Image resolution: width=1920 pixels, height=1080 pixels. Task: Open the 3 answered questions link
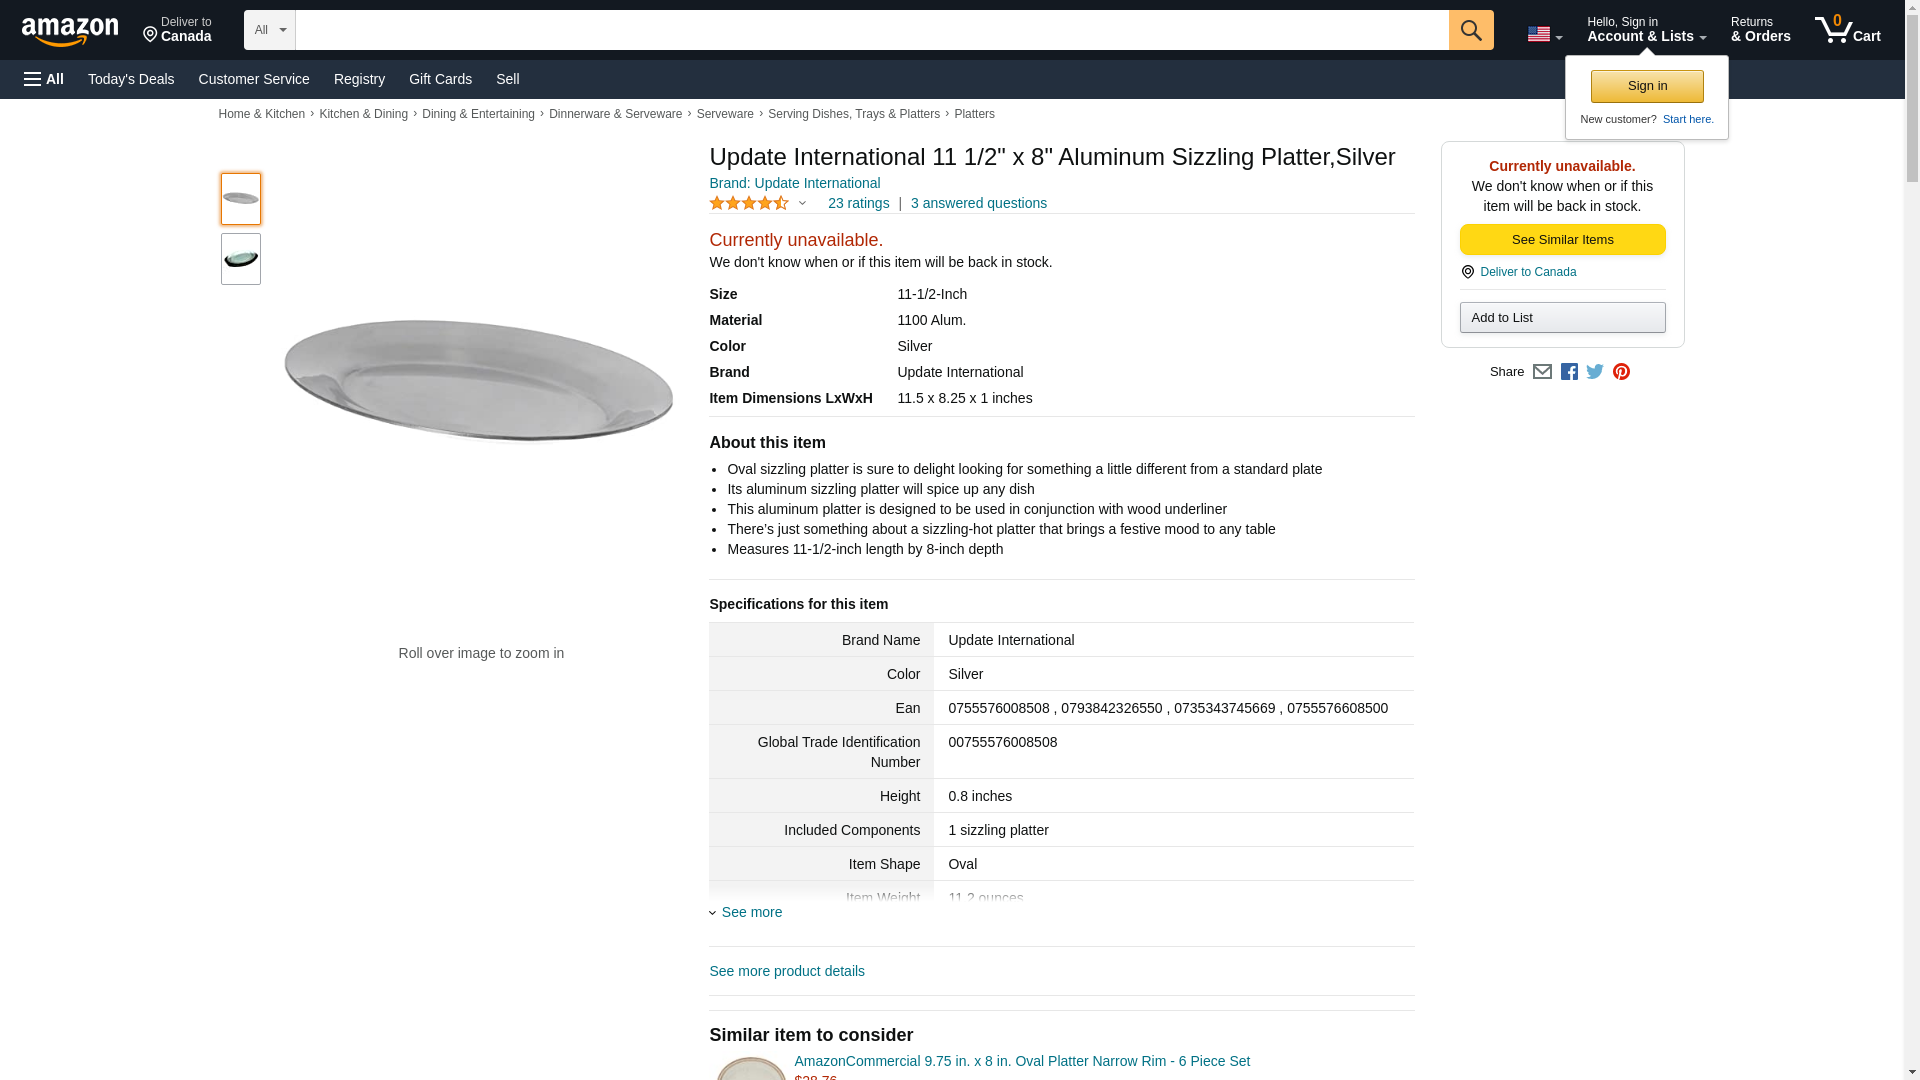pos(978,204)
